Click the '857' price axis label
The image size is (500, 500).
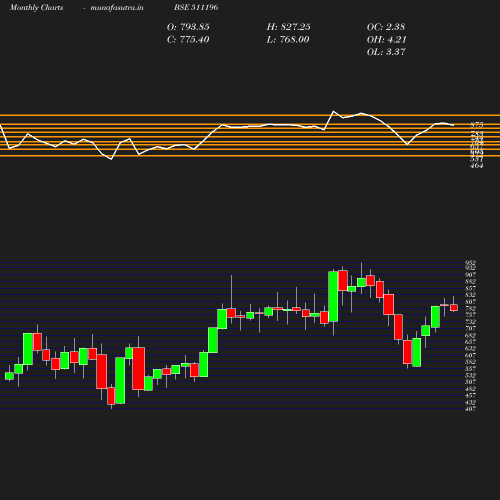(x=471, y=288)
